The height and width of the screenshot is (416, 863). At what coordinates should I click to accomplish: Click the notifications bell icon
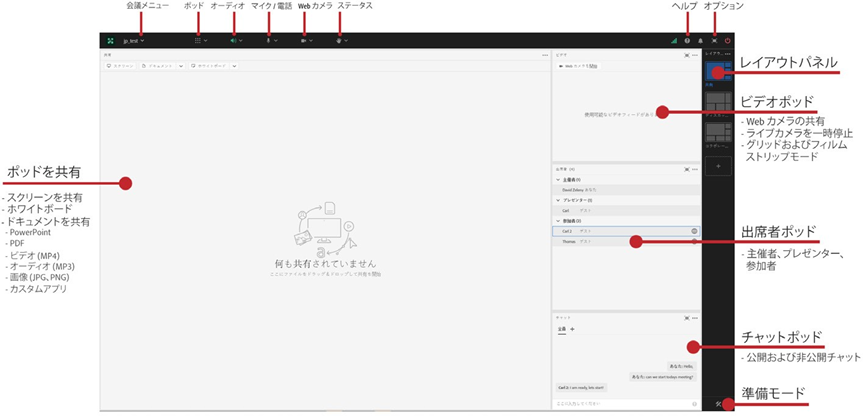pyautogui.click(x=700, y=41)
